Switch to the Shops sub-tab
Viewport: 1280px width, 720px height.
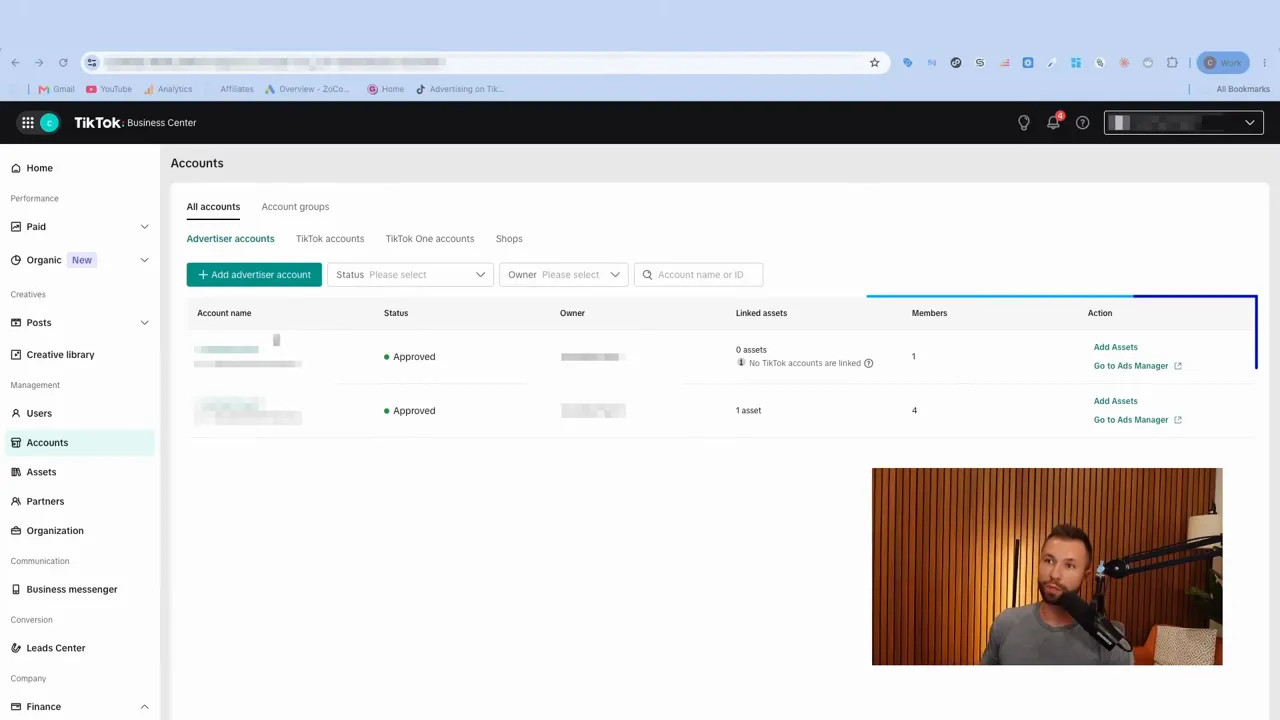[509, 239]
